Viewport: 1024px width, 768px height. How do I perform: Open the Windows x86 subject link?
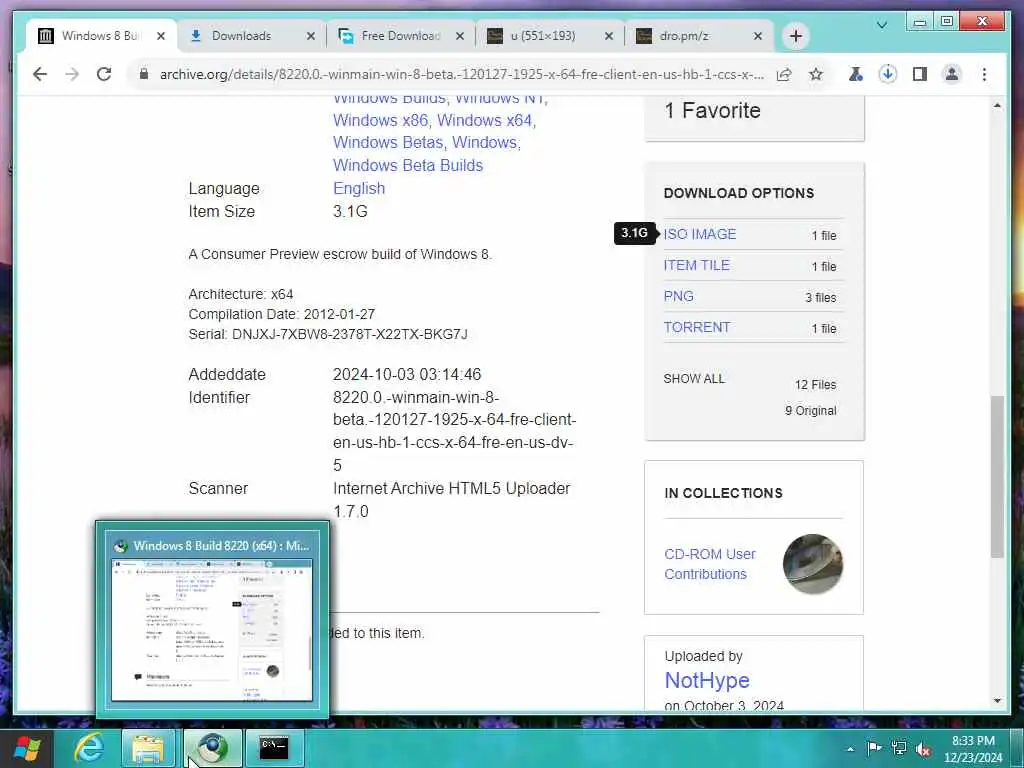(x=380, y=120)
